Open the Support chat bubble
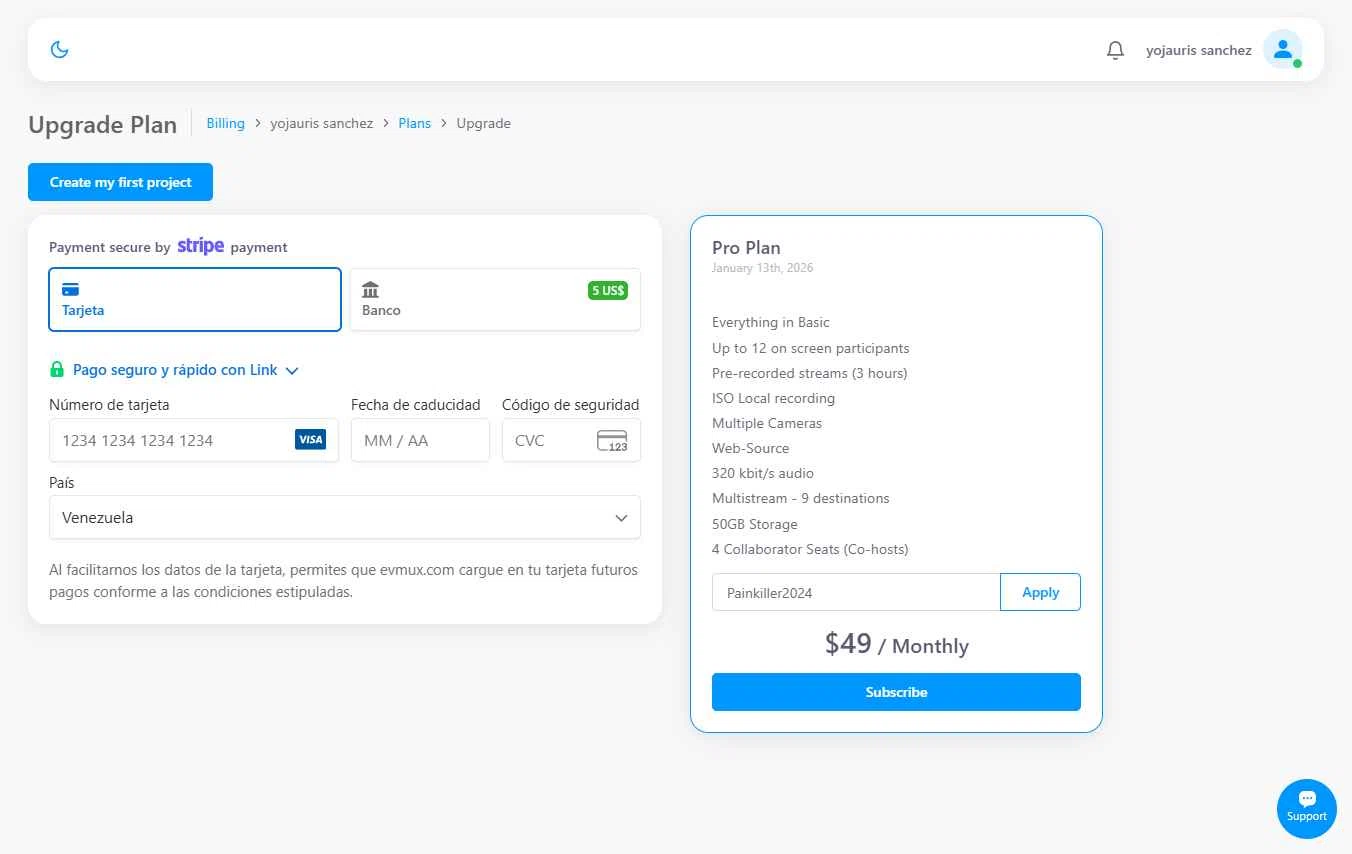The image size is (1352, 854). coord(1306,808)
